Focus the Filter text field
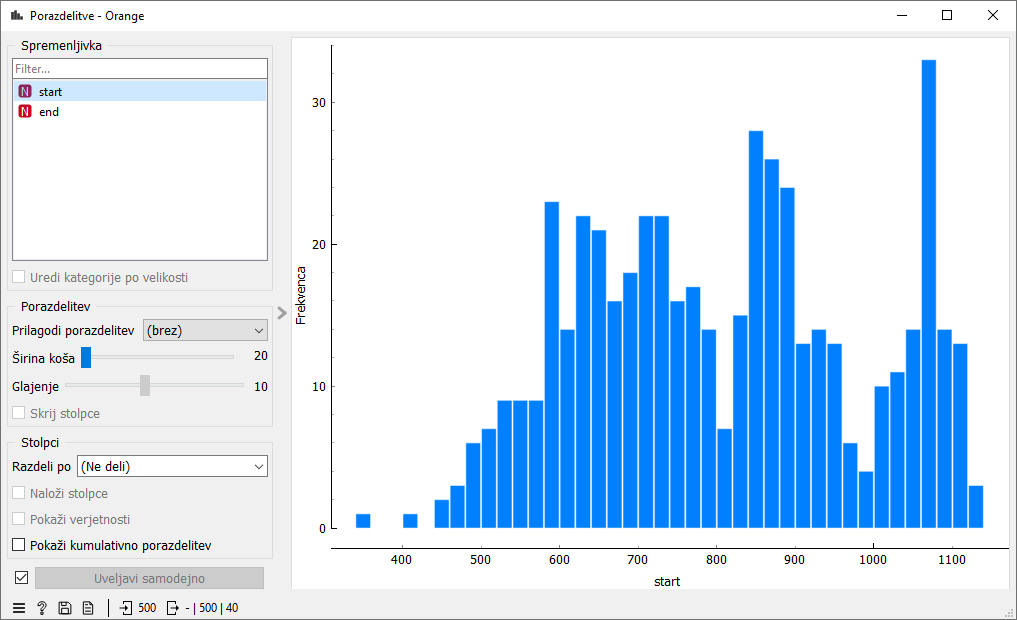1017x620 pixels. click(x=139, y=69)
